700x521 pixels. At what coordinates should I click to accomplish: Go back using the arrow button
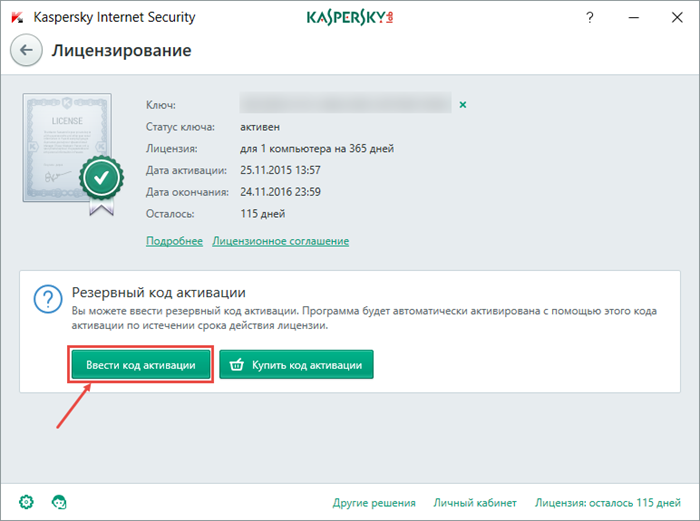(26, 50)
